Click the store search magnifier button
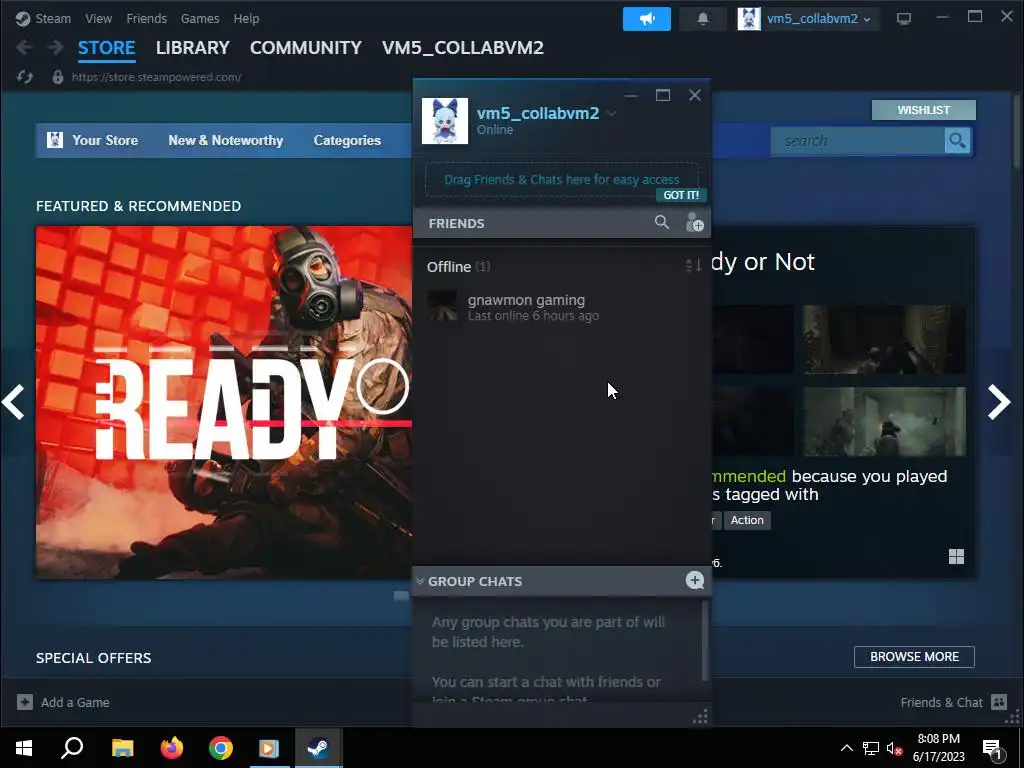The image size is (1024, 768). (x=957, y=140)
